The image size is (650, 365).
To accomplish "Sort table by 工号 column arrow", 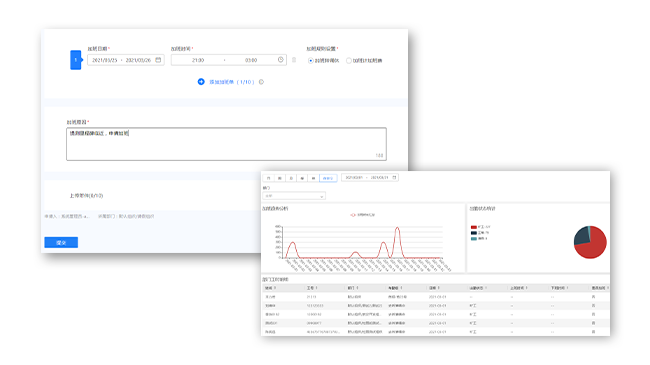I will pos(316,288).
